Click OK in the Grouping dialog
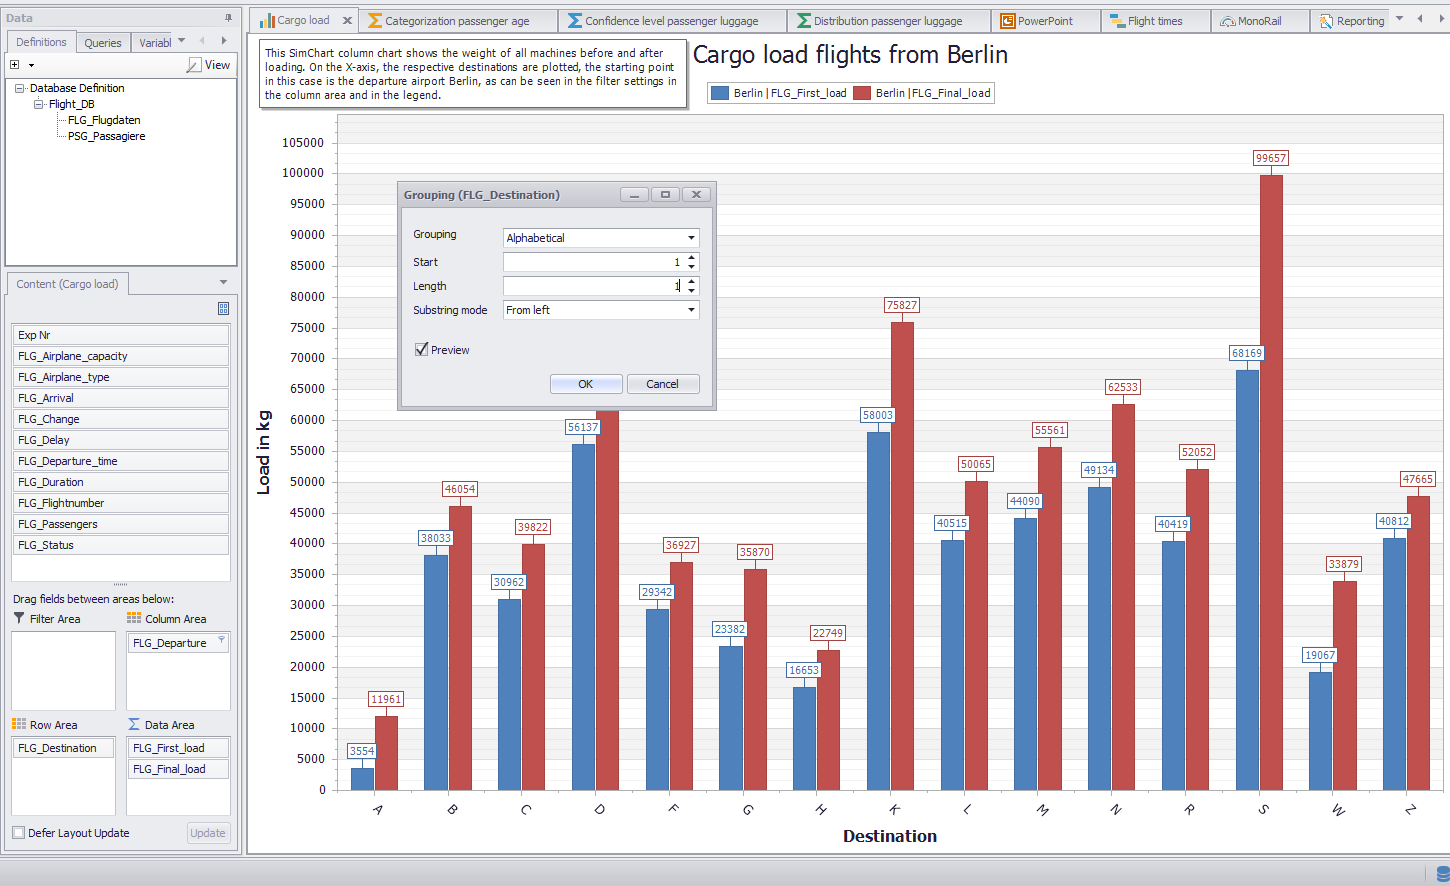The image size is (1450, 886). (x=585, y=384)
